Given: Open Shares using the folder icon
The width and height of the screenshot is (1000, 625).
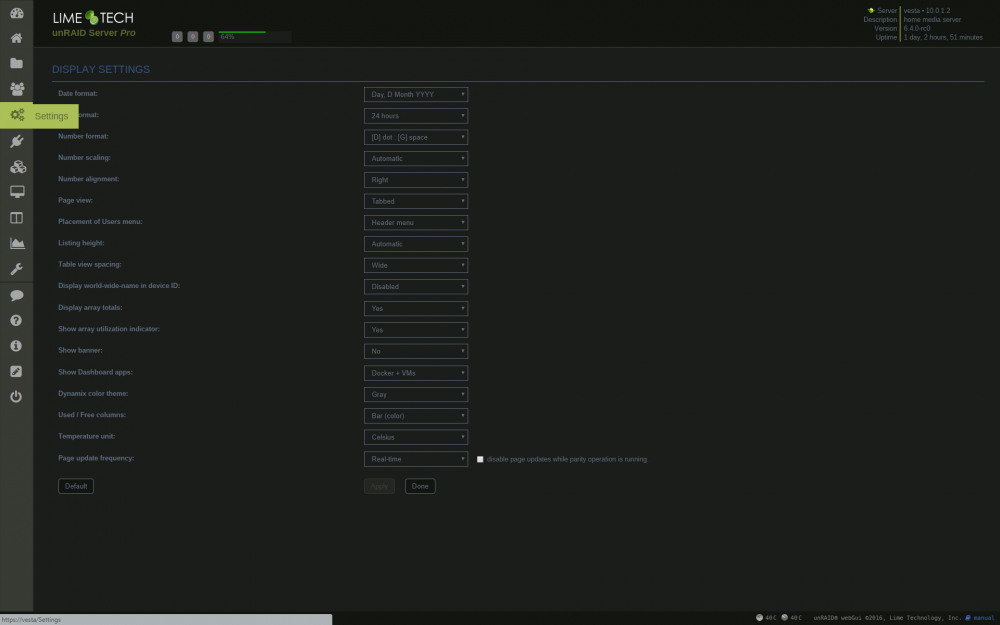Looking at the screenshot, I should (x=17, y=63).
